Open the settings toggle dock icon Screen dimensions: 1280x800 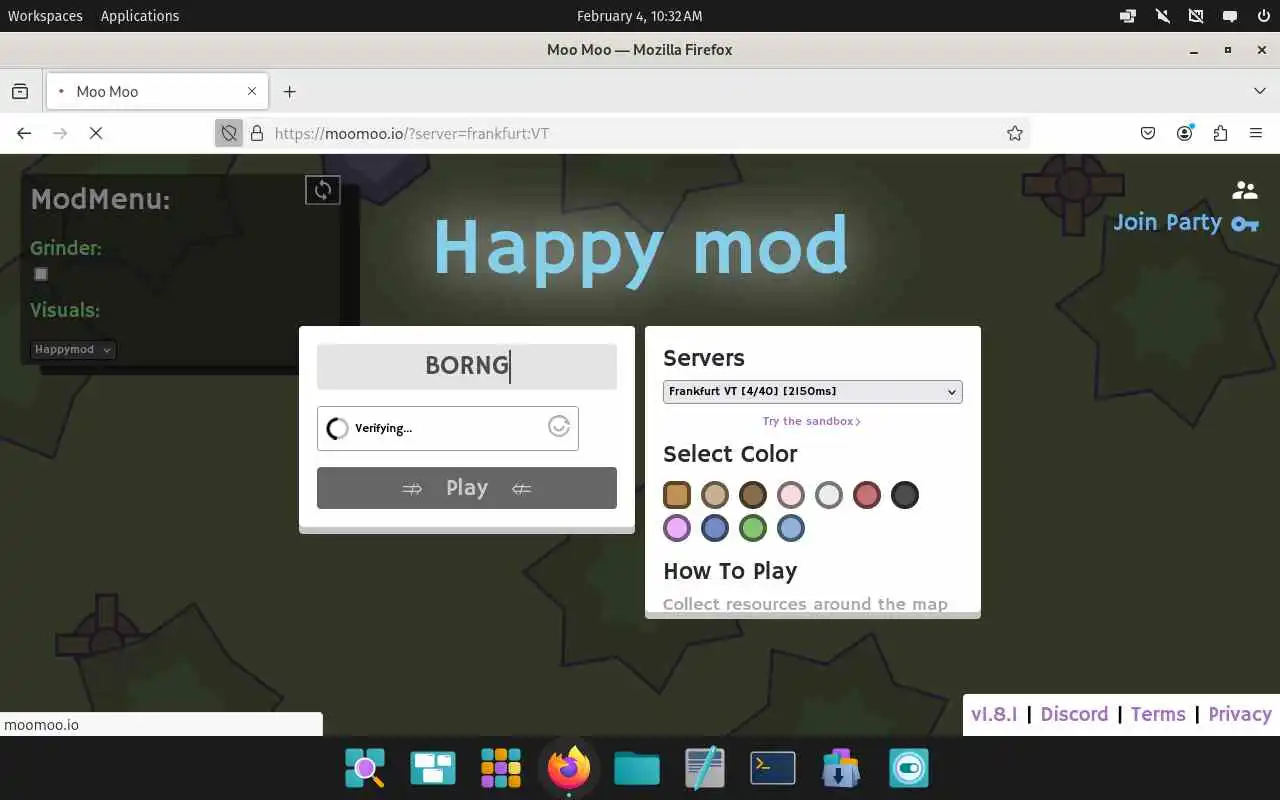(x=909, y=768)
